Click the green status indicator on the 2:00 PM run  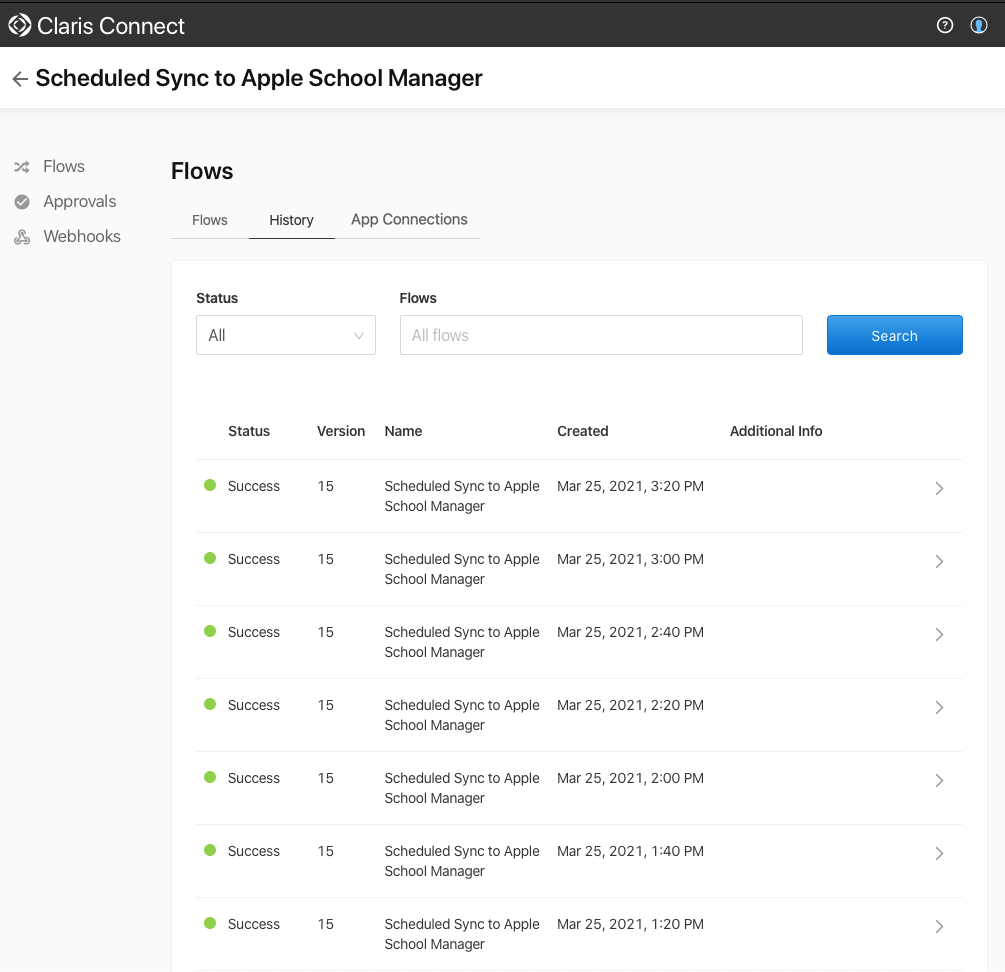[210, 776]
